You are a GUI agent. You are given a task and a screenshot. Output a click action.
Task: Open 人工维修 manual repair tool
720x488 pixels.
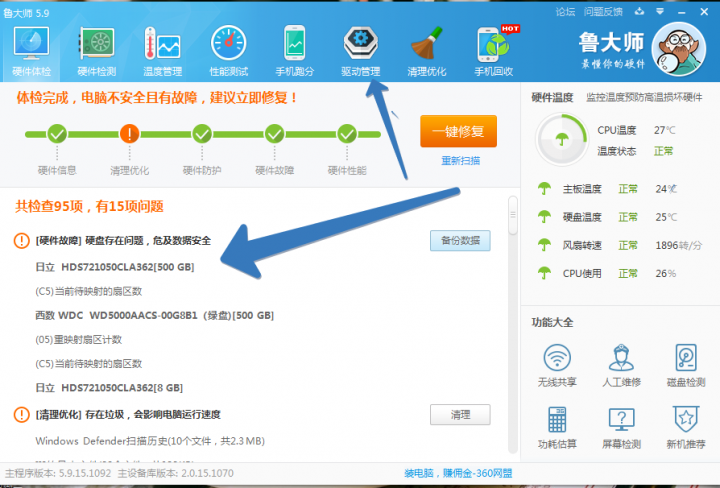pos(621,365)
